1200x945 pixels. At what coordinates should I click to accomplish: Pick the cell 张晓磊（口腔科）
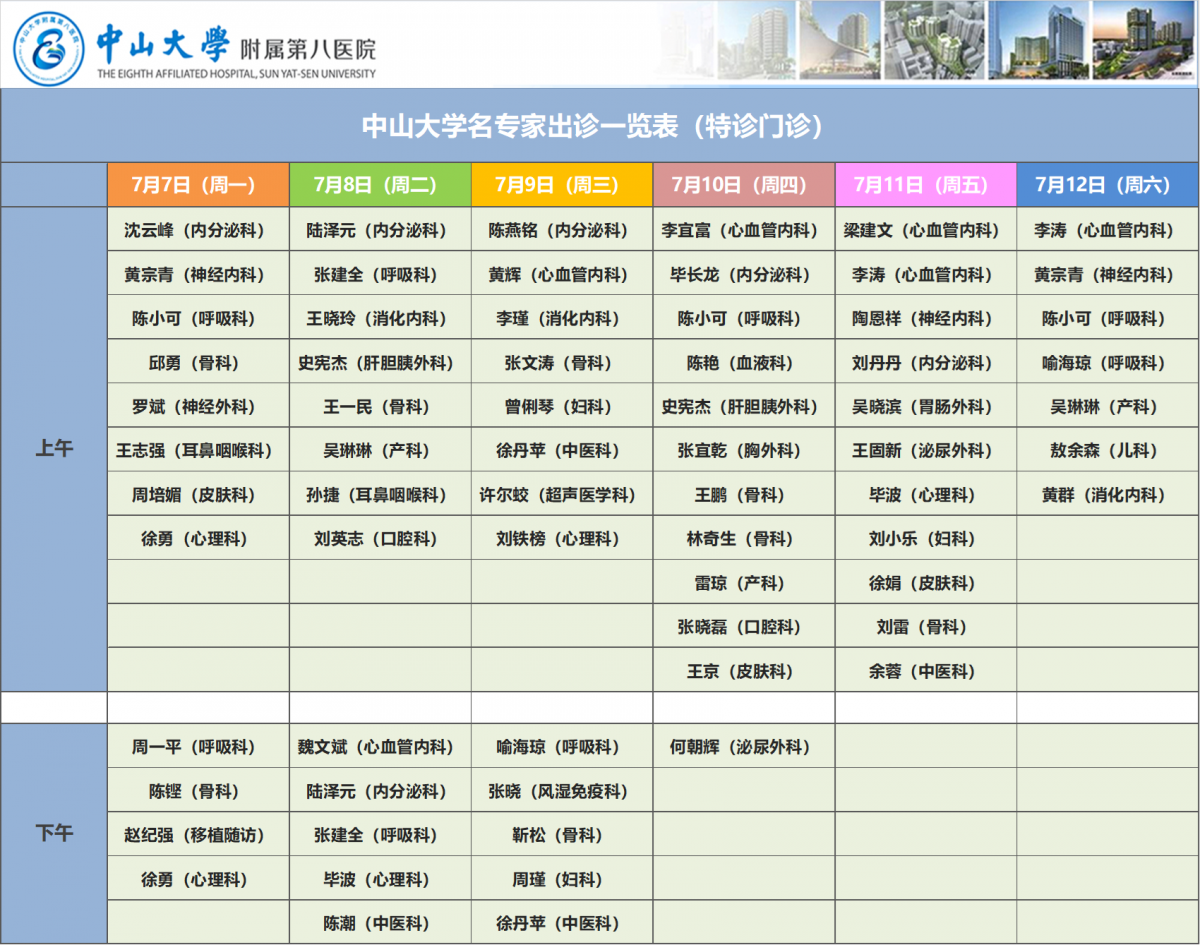coord(744,626)
